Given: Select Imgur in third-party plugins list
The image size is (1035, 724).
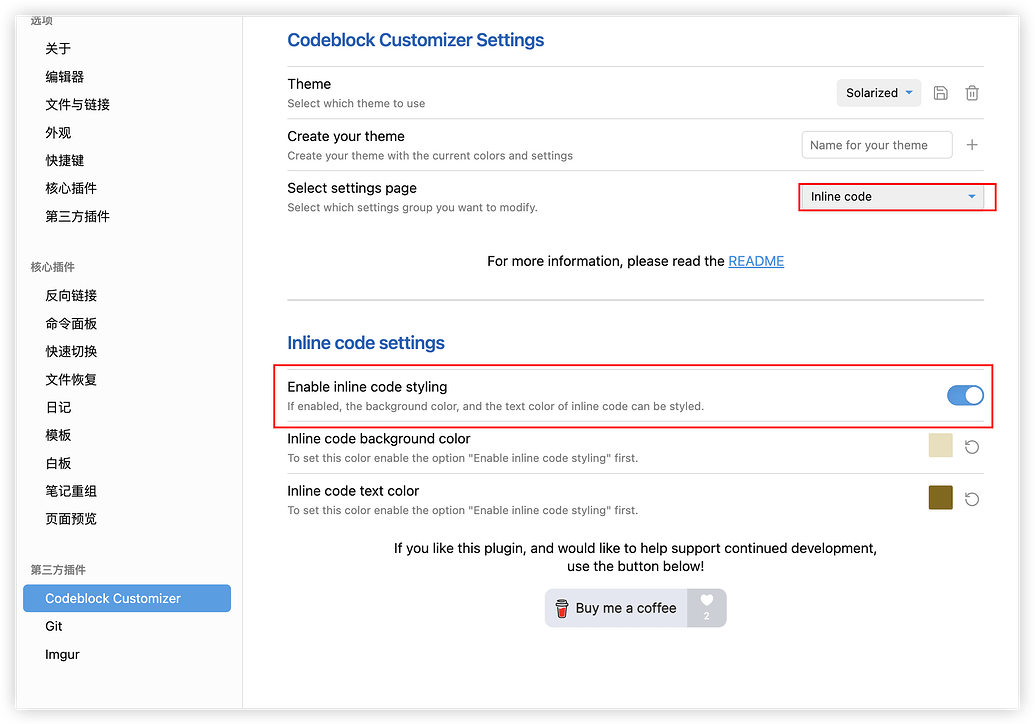Looking at the screenshot, I should pos(62,654).
